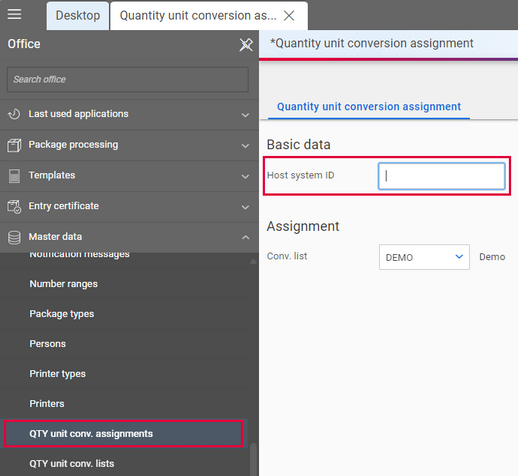Expand Last used applications section
Screen dimensions: 518x476
point(245,115)
